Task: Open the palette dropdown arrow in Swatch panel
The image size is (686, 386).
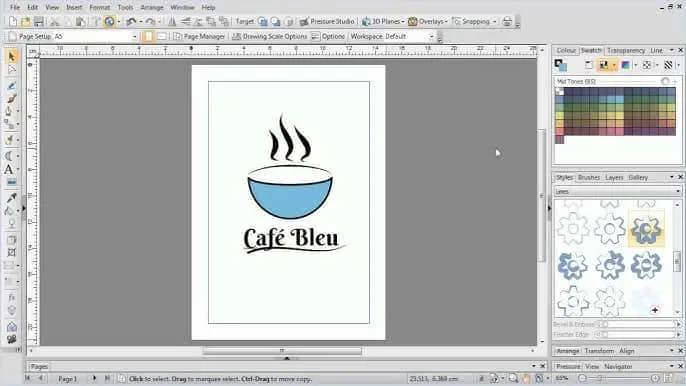Action: 614,65
